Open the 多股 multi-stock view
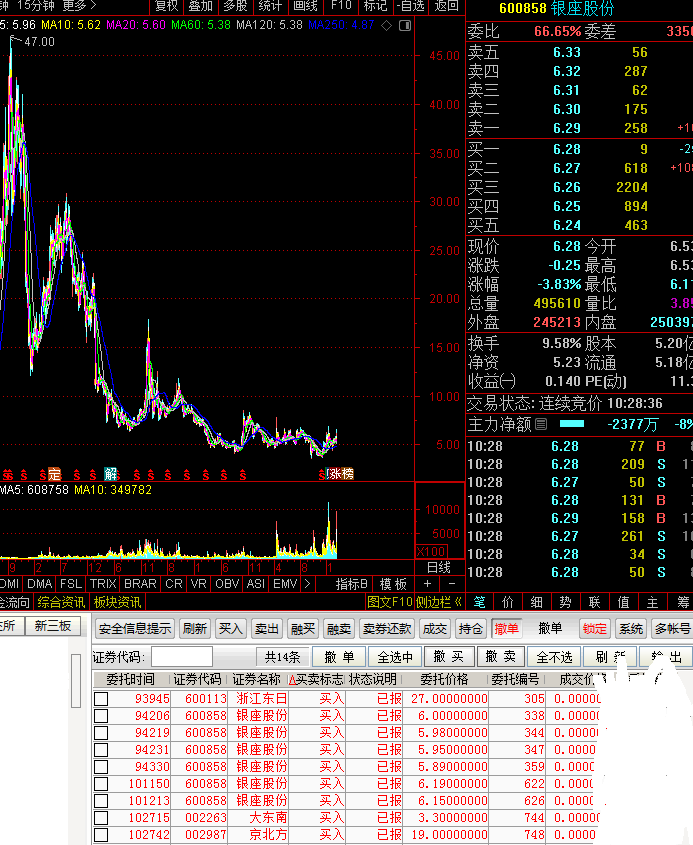This screenshot has width=693, height=845. click(235, 6)
